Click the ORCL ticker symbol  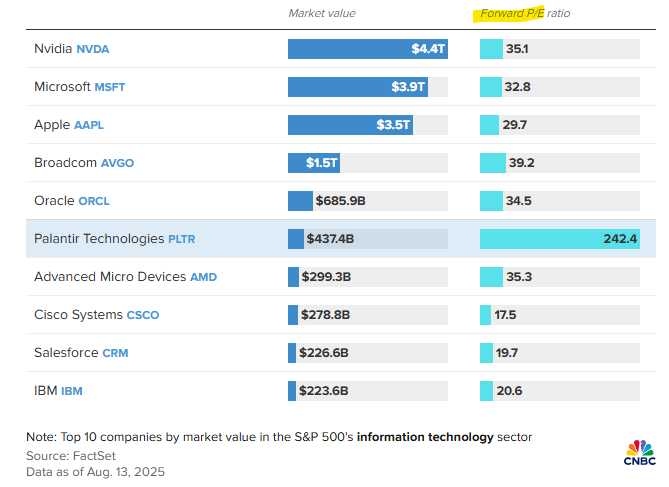93,201
